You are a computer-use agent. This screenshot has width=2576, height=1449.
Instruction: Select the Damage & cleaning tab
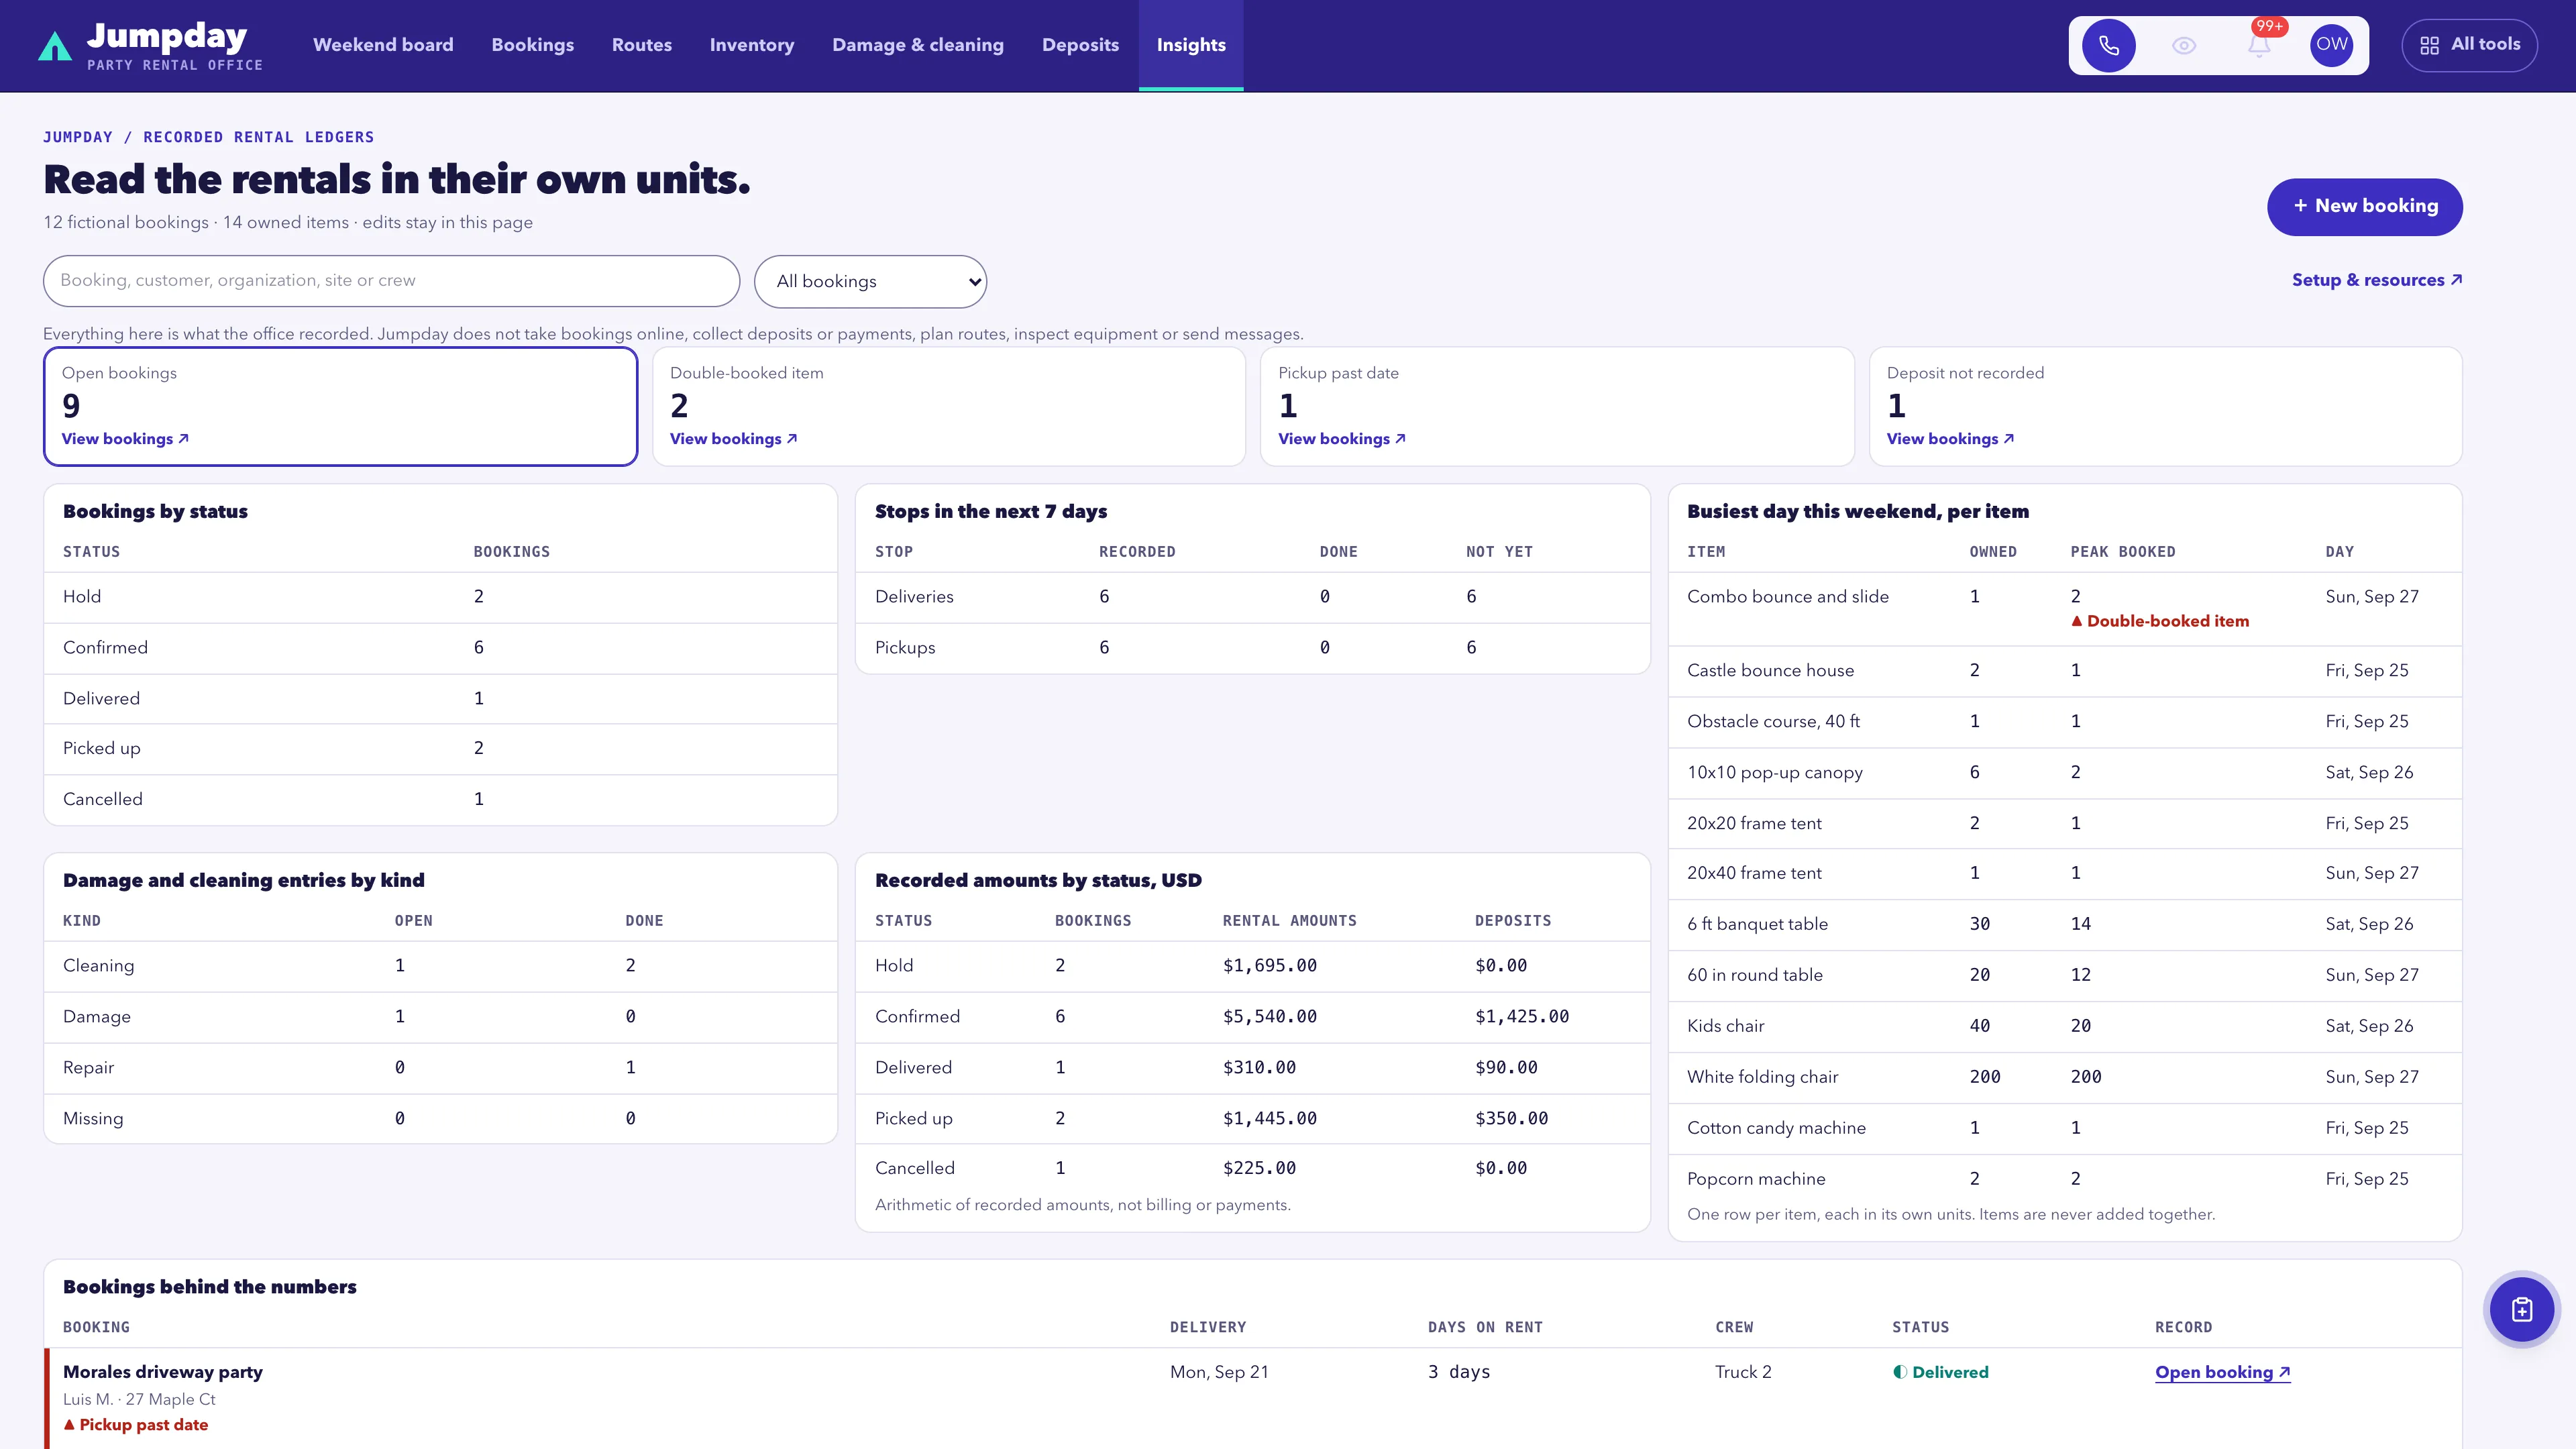click(917, 45)
